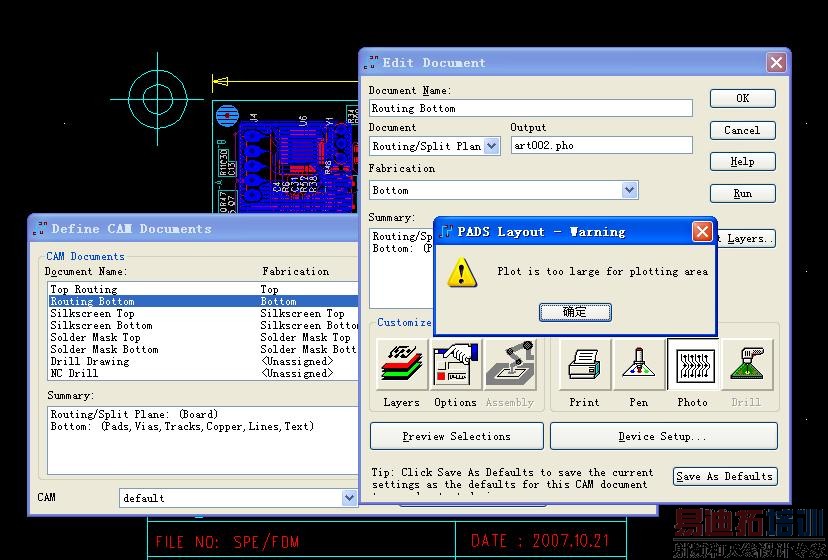Select Solder Mask Bottom document row
The image size is (828, 560).
203,349
